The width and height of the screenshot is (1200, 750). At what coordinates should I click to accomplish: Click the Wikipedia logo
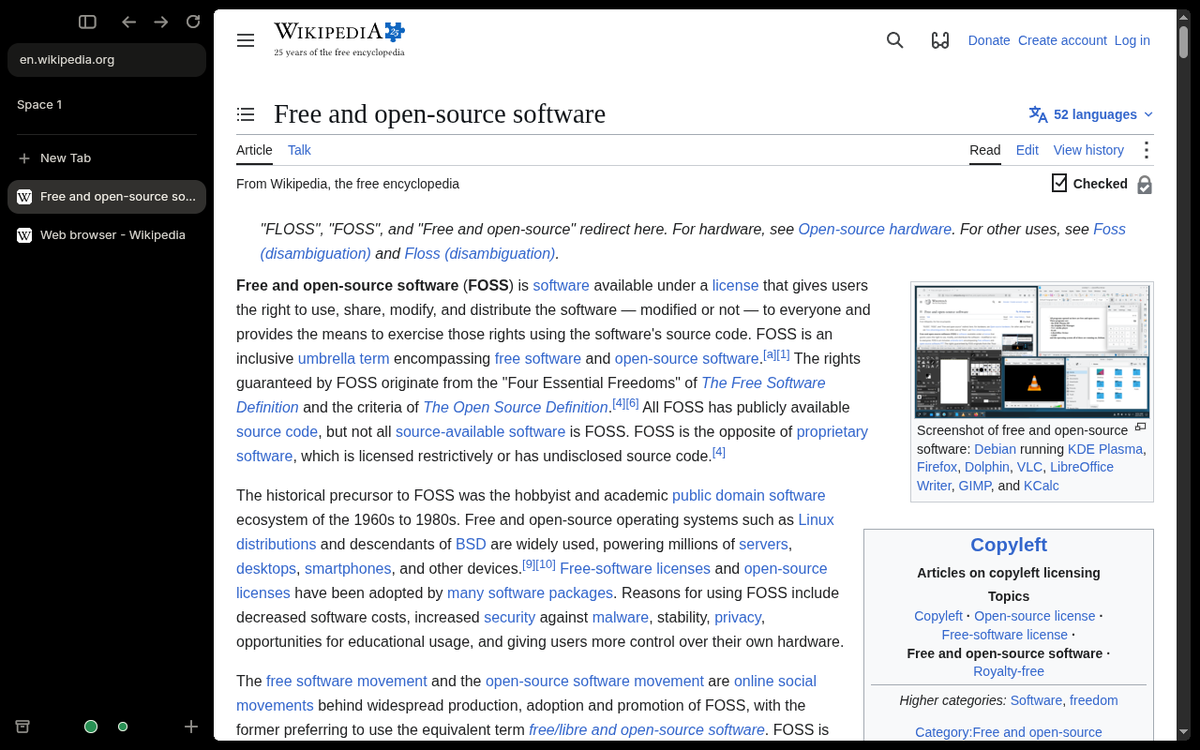[340, 39]
